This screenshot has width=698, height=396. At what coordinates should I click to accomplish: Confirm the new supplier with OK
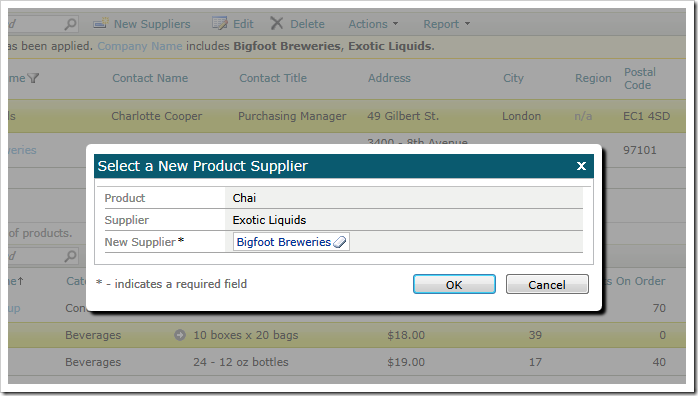click(454, 284)
